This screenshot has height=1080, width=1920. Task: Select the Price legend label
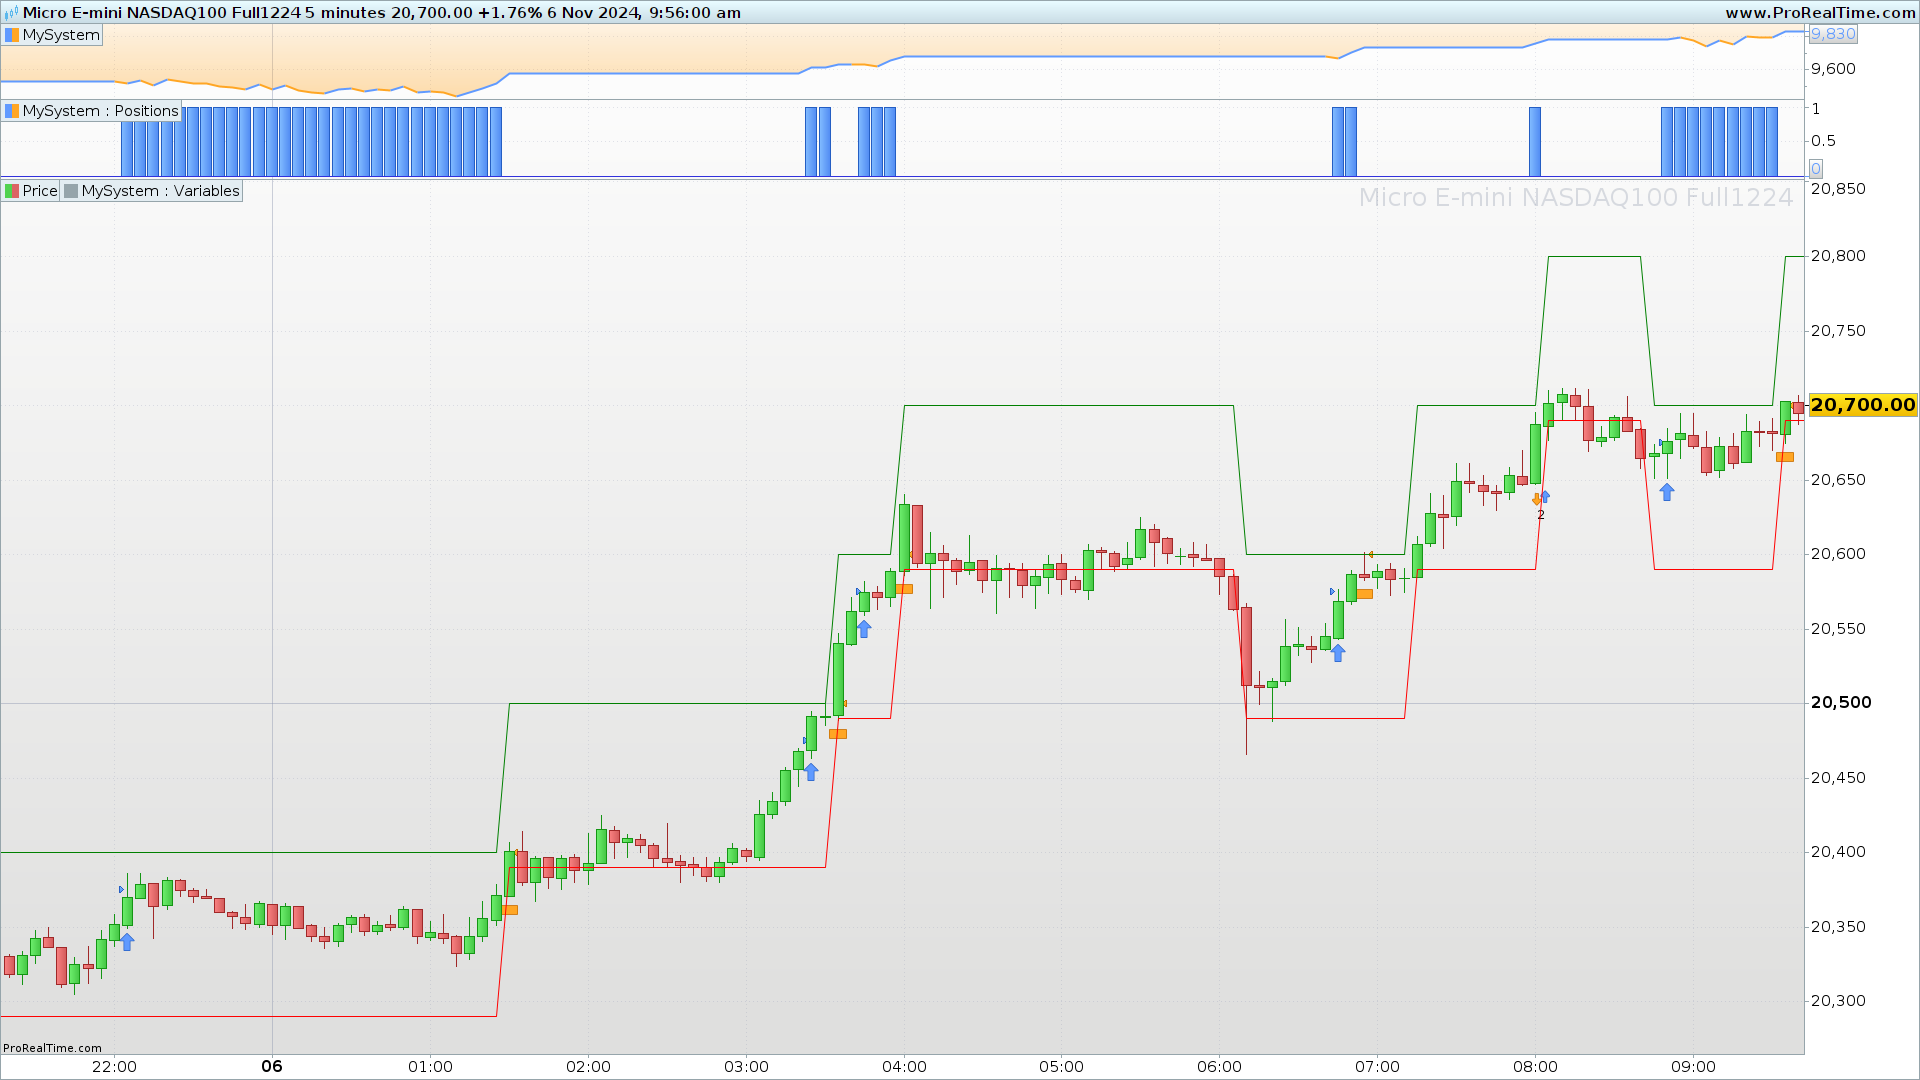click(40, 191)
